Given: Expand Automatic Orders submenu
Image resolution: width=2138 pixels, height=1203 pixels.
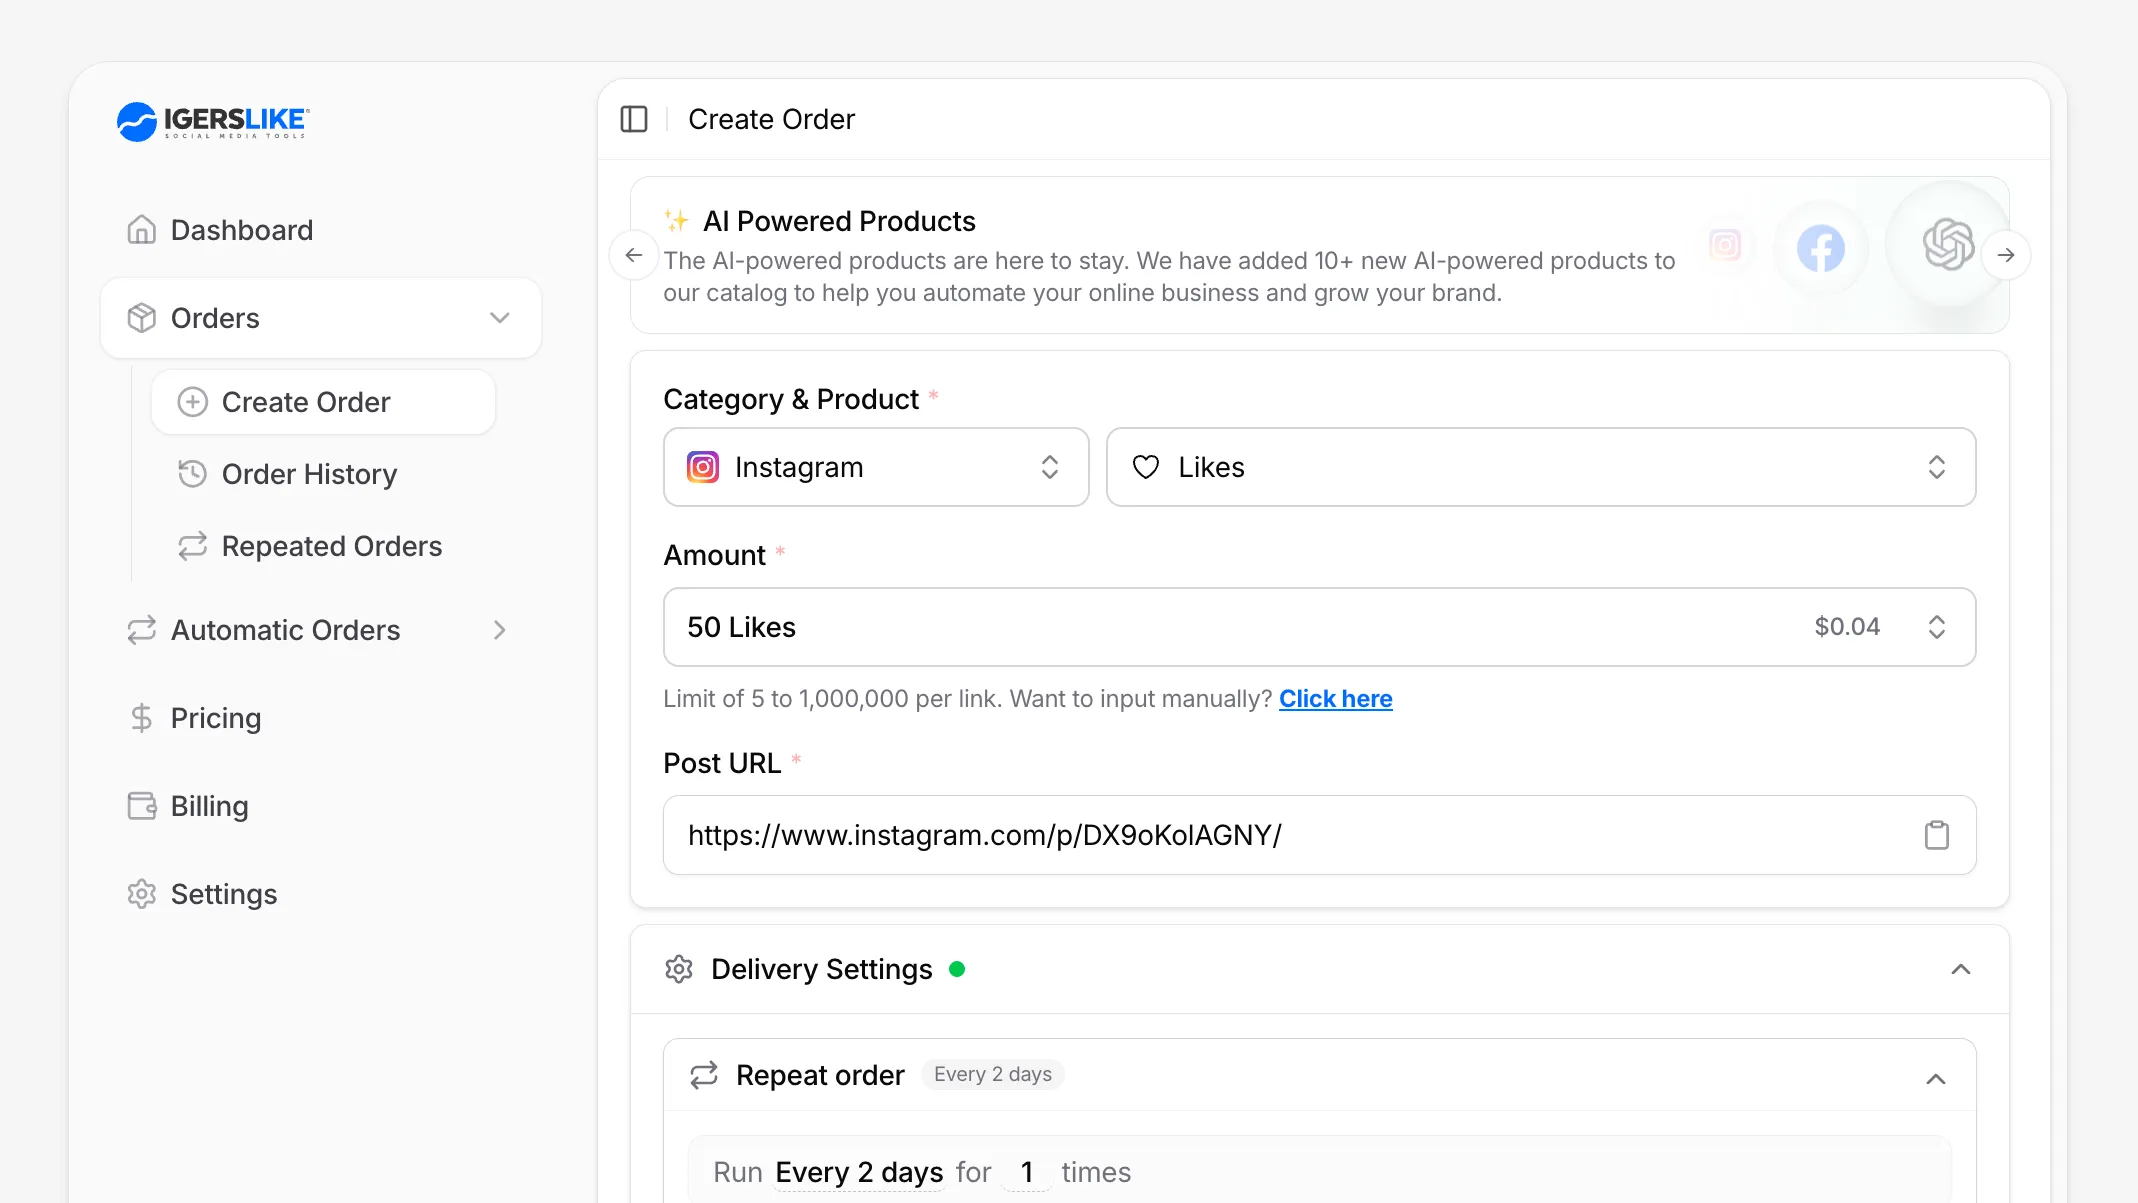Looking at the screenshot, I should coord(321,630).
